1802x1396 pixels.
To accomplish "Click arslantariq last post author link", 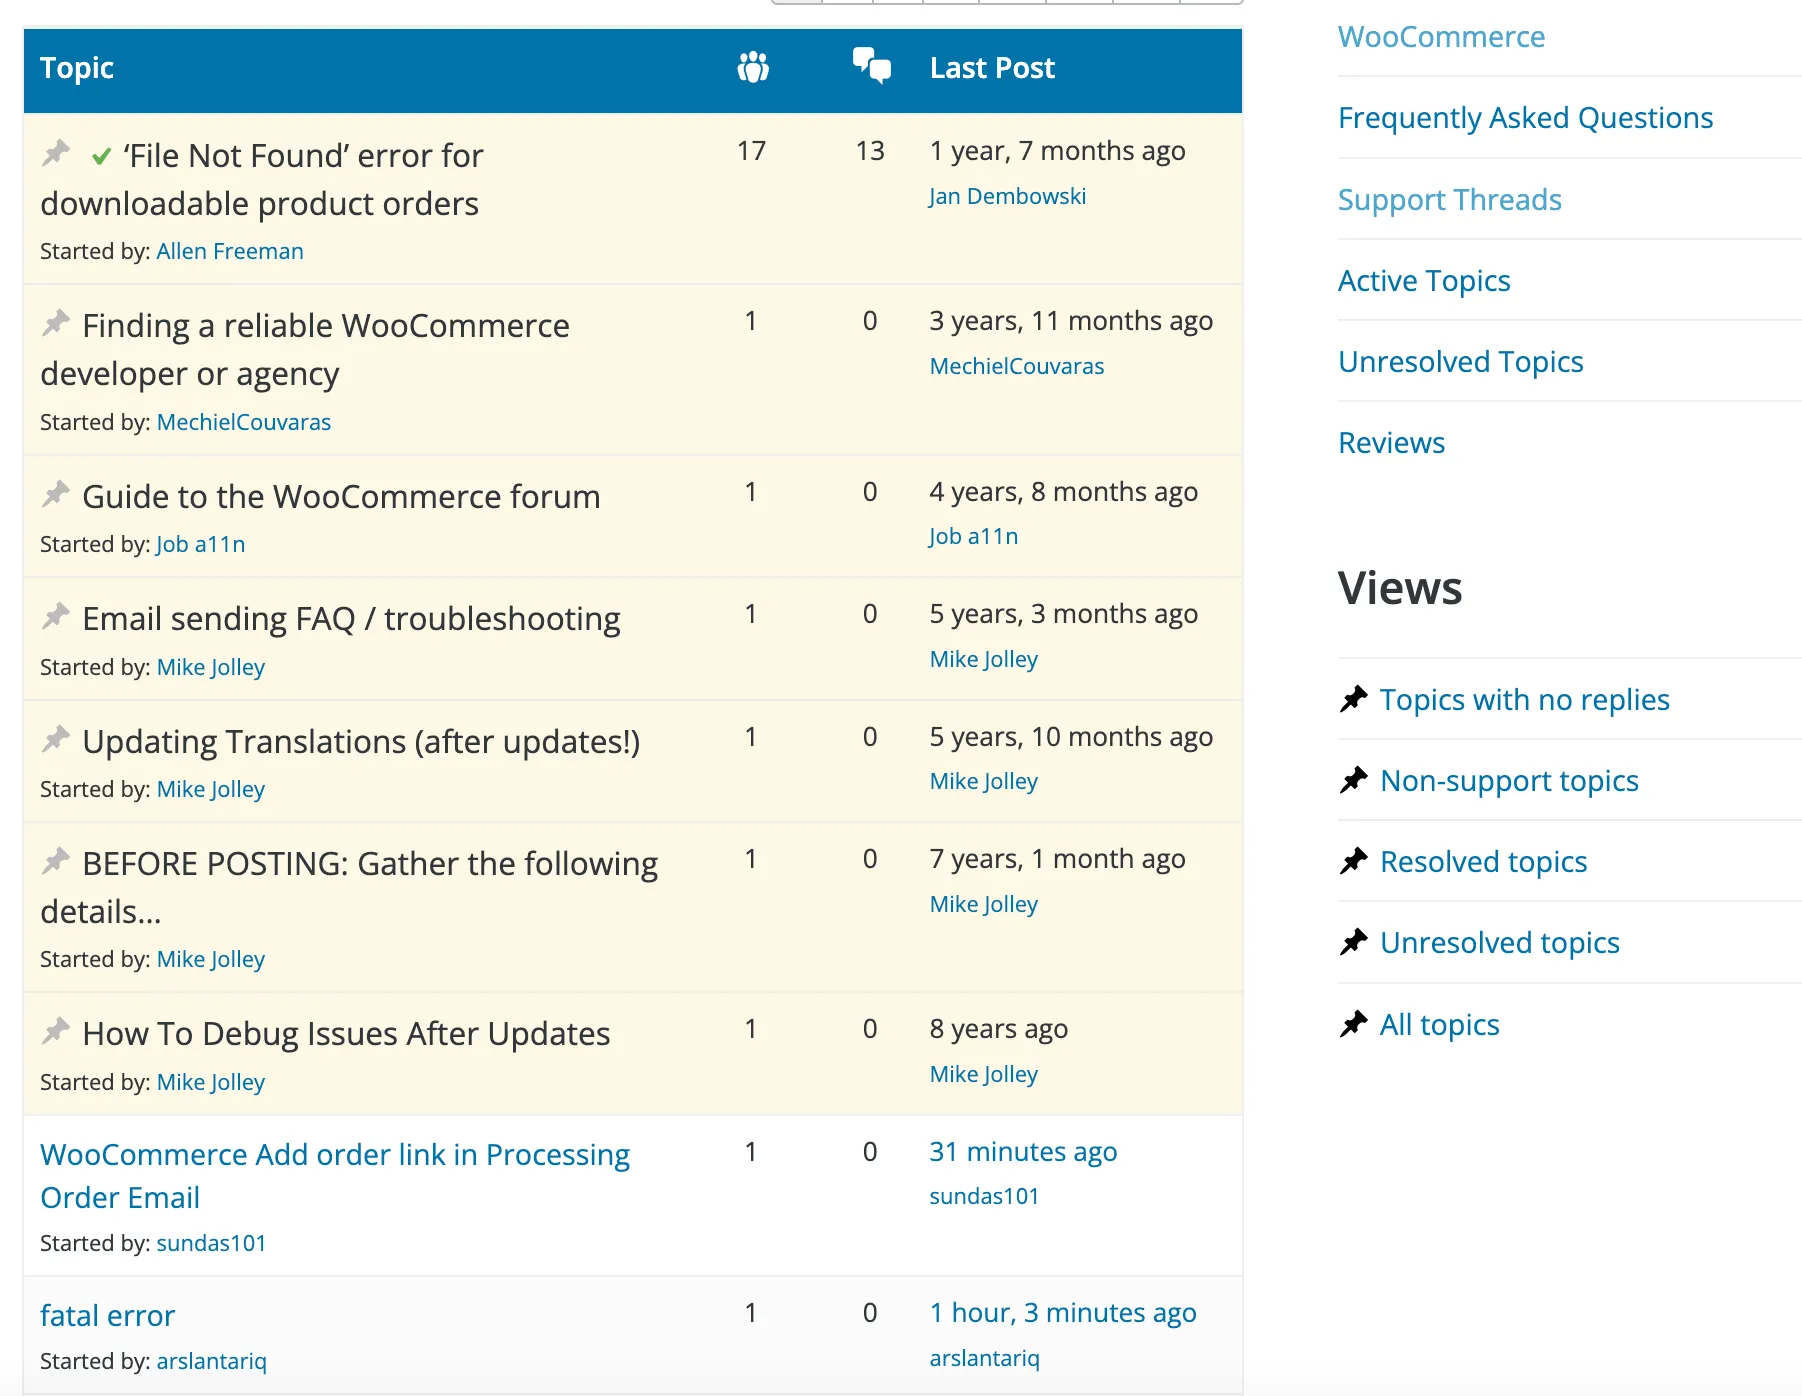I will pos(984,1358).
